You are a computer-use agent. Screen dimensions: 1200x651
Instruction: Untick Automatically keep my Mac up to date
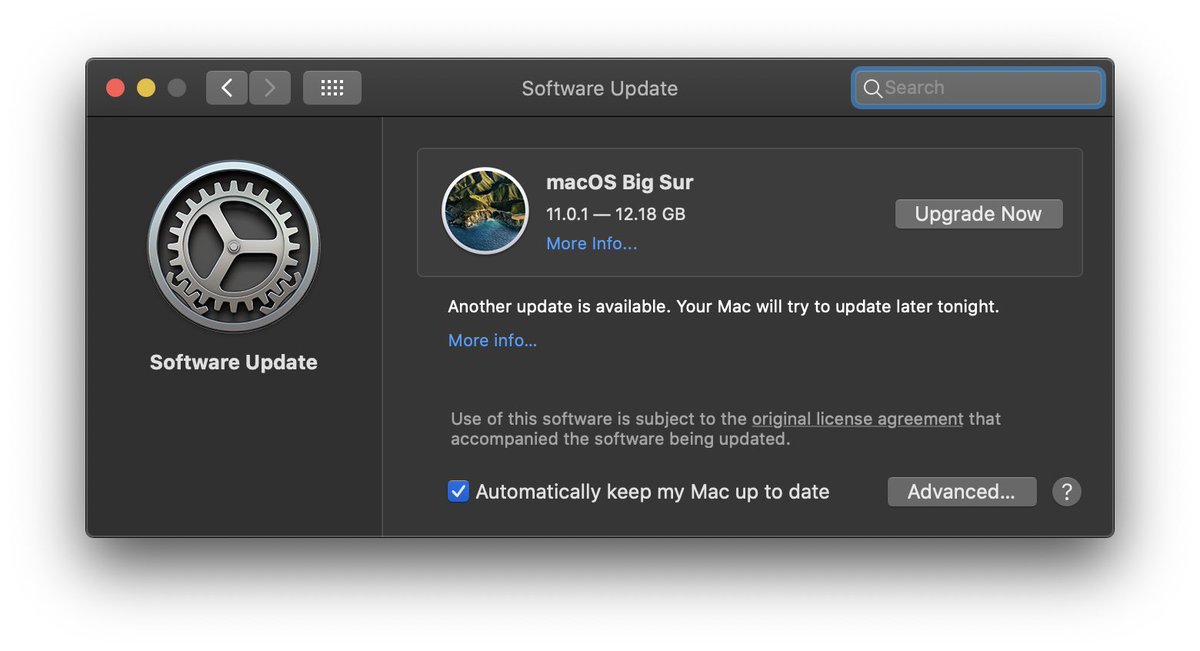pos(458,492)
